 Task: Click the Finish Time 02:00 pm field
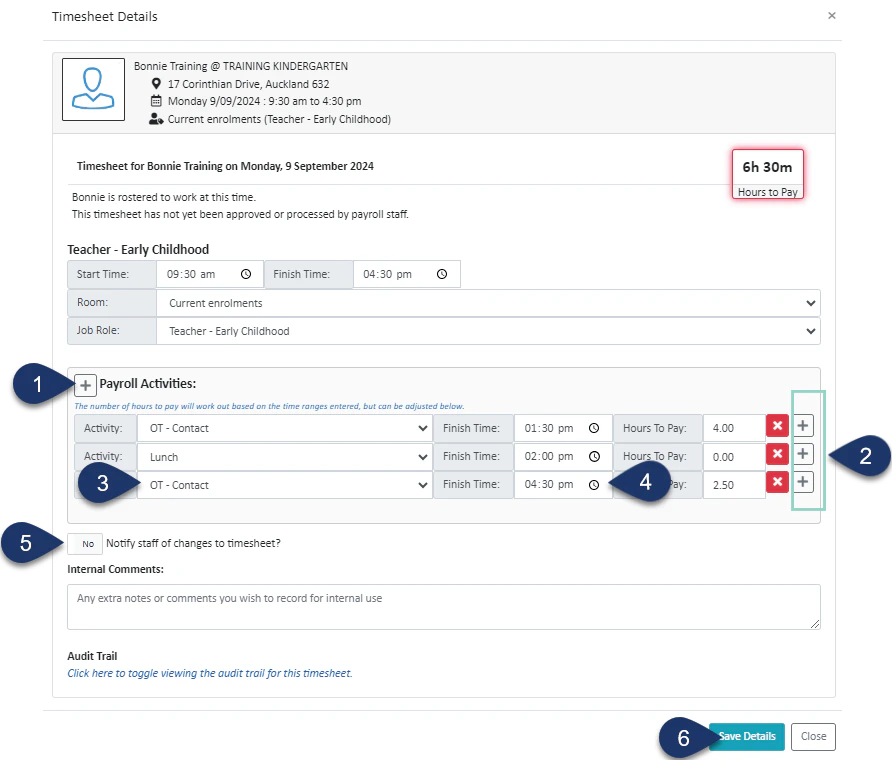(x=563, y=457)
